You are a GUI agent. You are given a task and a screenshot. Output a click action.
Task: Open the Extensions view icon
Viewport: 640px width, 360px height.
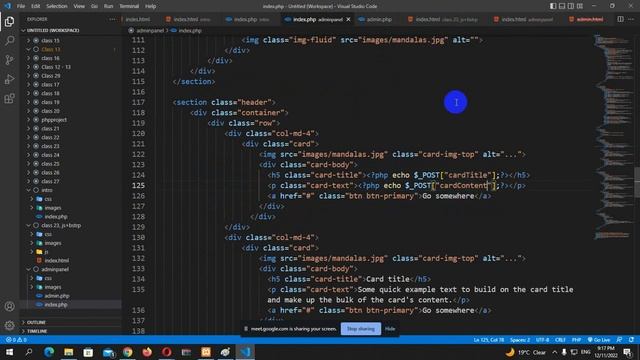click(x=9, y=98)
